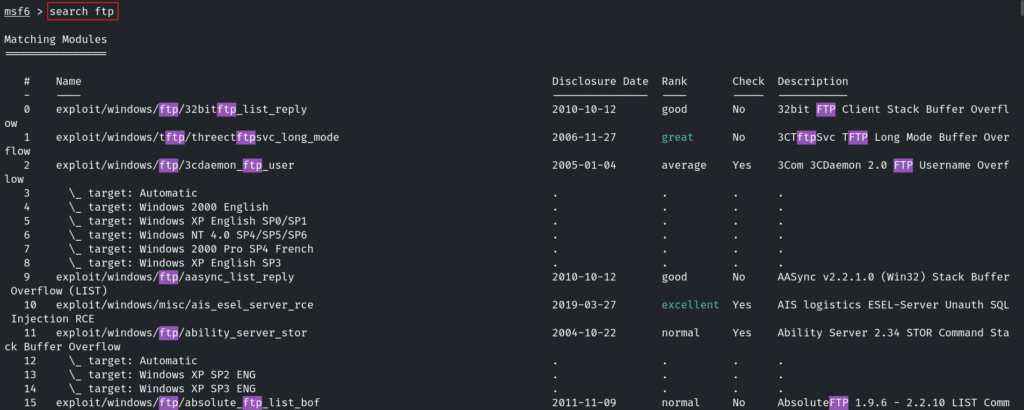The image size is (1024, 410).
Task: Click 'Yes' check value of 3cdaemon_ftp_user
Action: click(741, 165)
